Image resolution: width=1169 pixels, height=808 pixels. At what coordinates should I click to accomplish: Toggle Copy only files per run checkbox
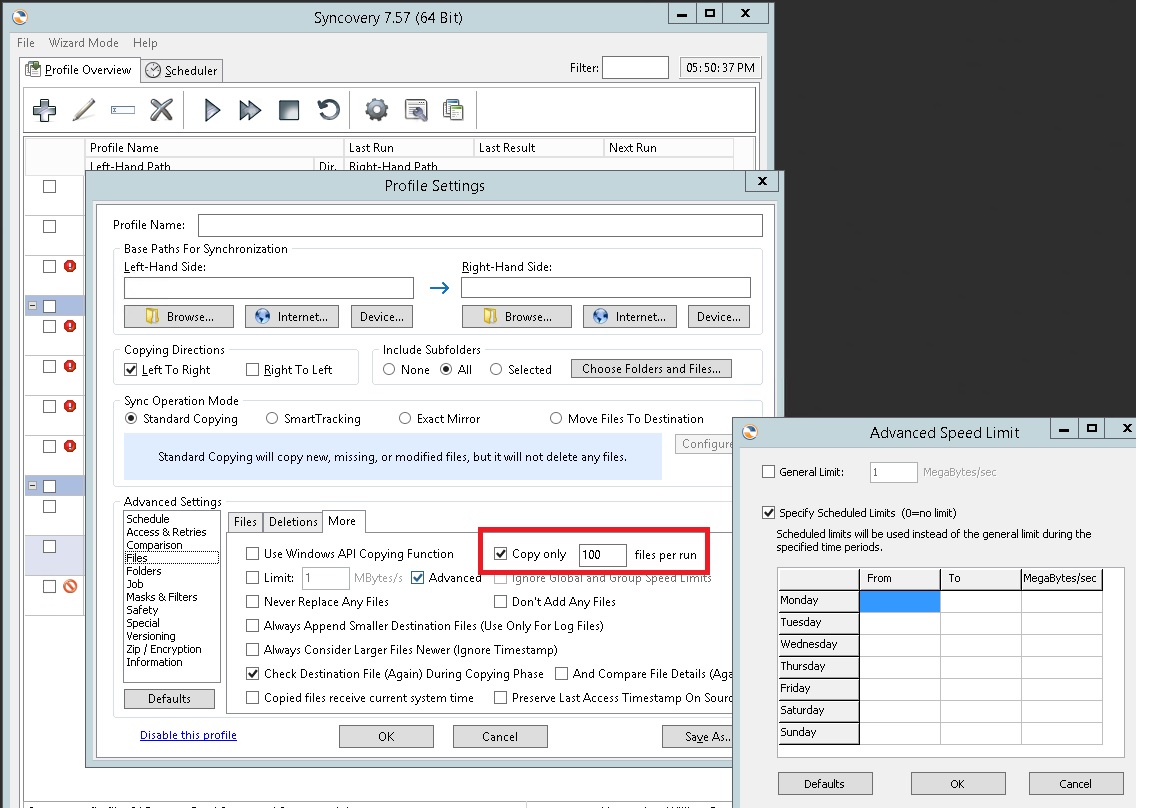(x=501, y=554)
